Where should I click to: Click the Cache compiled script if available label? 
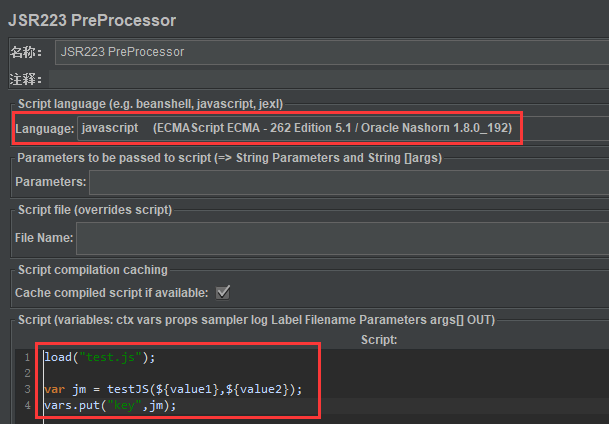click(x=111, y=293)
